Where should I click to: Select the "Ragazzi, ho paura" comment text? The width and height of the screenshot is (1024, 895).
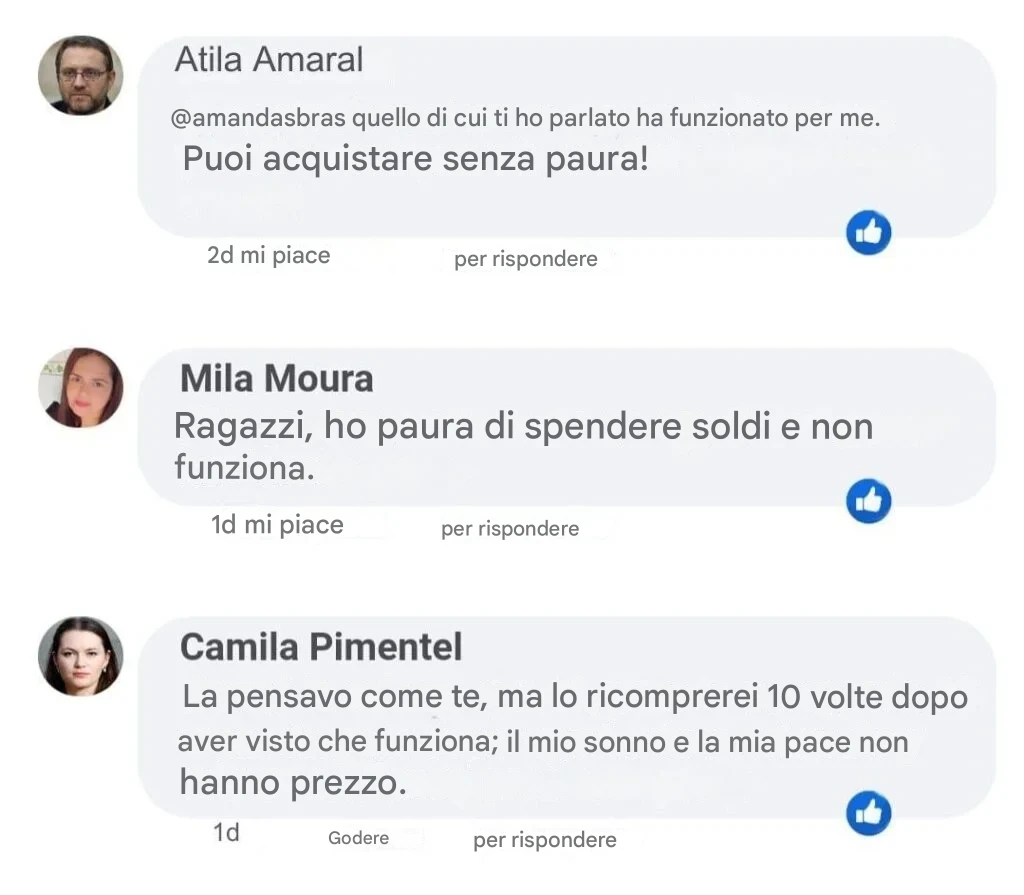tap(522, 445)
